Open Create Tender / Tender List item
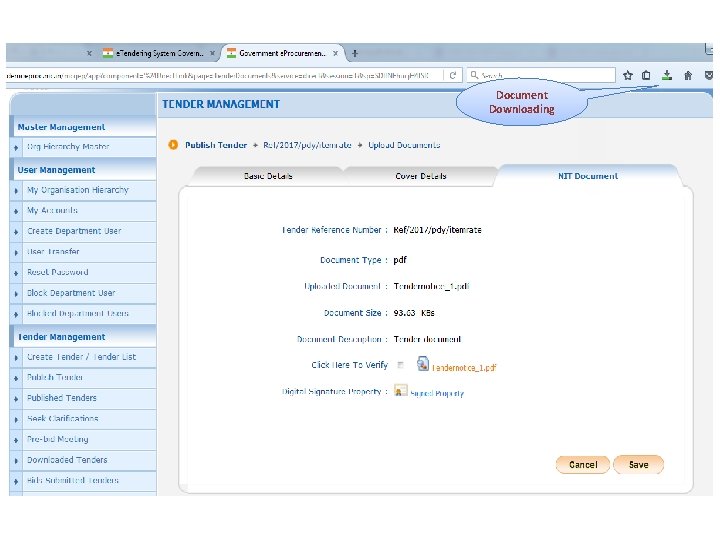Viewport: 720px width, 540px height. pyautogui.click(x=81, y=357)
